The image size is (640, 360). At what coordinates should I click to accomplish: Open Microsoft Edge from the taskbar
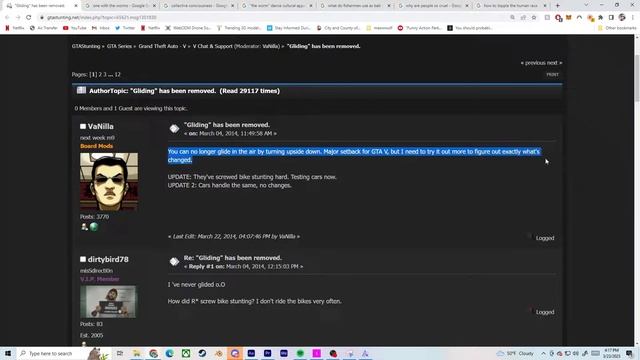[169, 353]
